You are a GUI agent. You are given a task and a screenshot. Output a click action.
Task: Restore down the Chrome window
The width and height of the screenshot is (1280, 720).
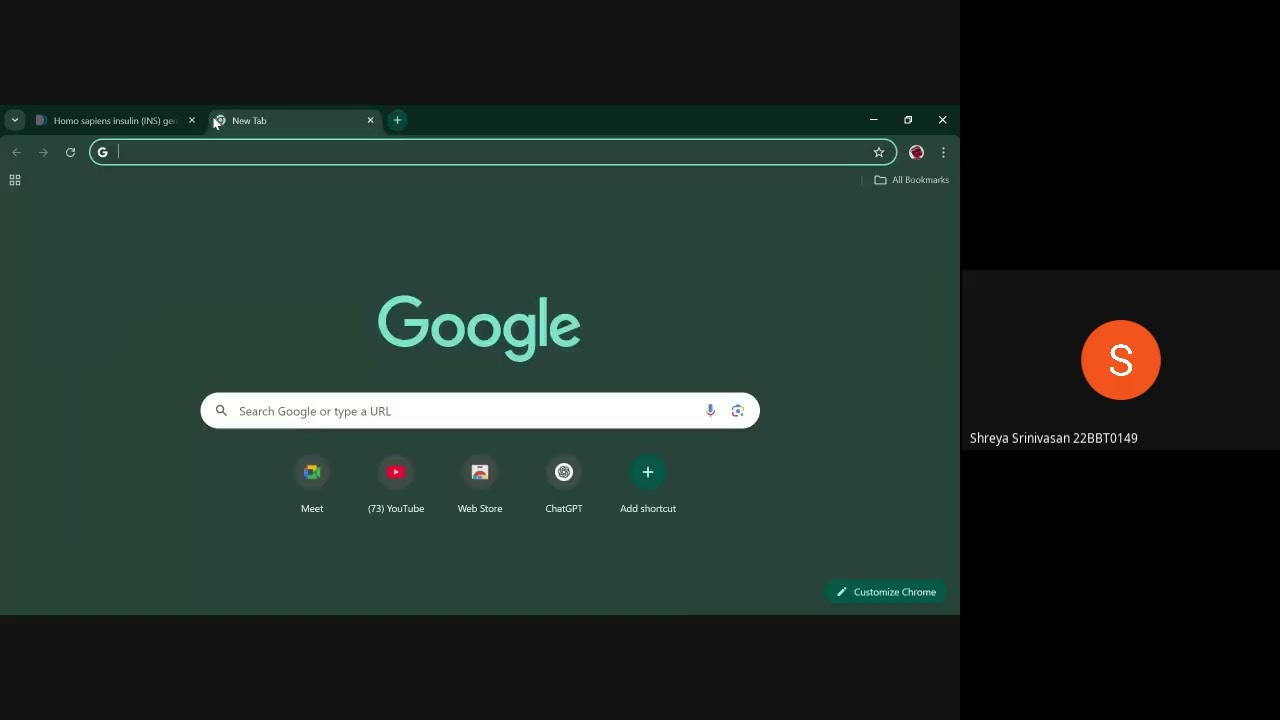click(x=908, y=120)
